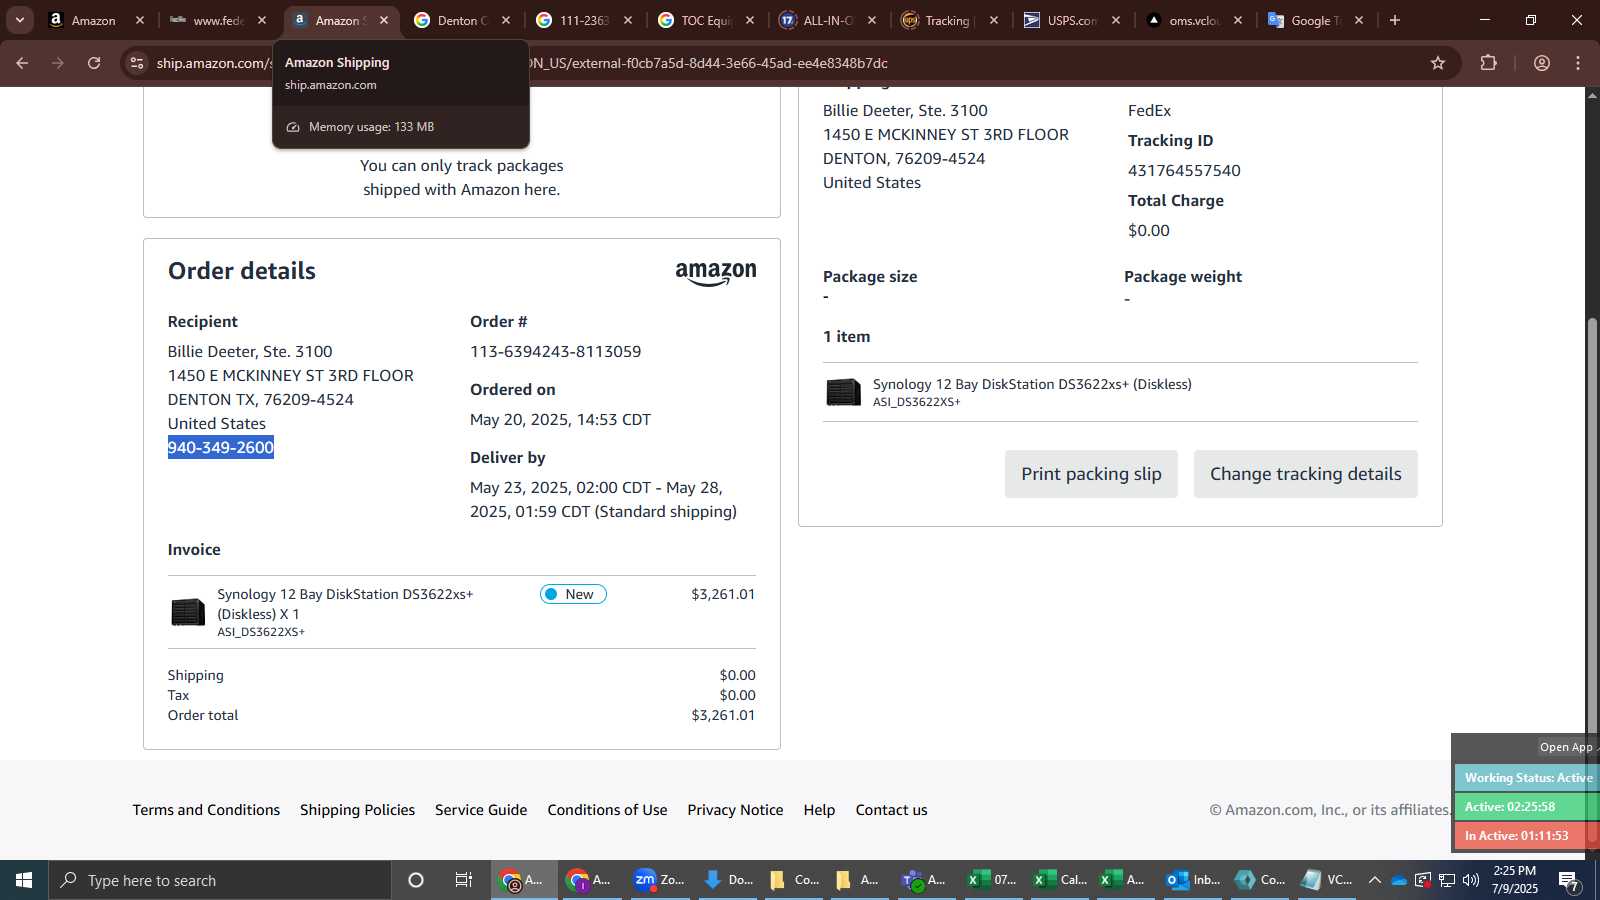Open Conditions of Use link

tap(607, 810)
